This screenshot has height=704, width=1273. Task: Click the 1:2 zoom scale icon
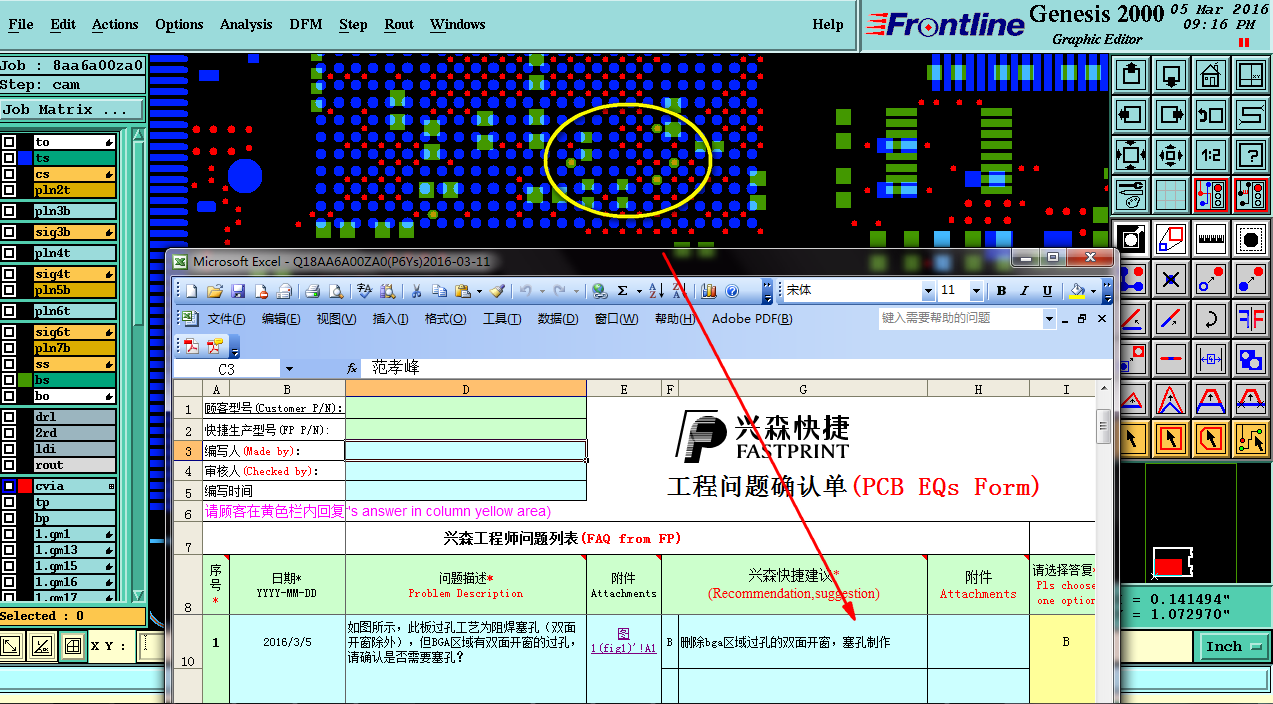pyautogui.click(x=1211, y=154)
